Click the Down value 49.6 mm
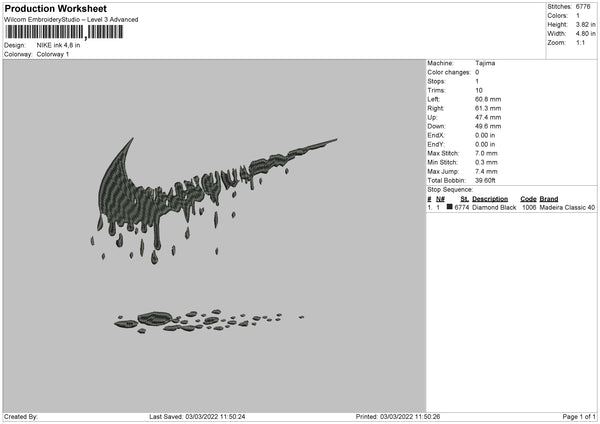Screen dimensions: 600x424 click(x=488, y=126)
